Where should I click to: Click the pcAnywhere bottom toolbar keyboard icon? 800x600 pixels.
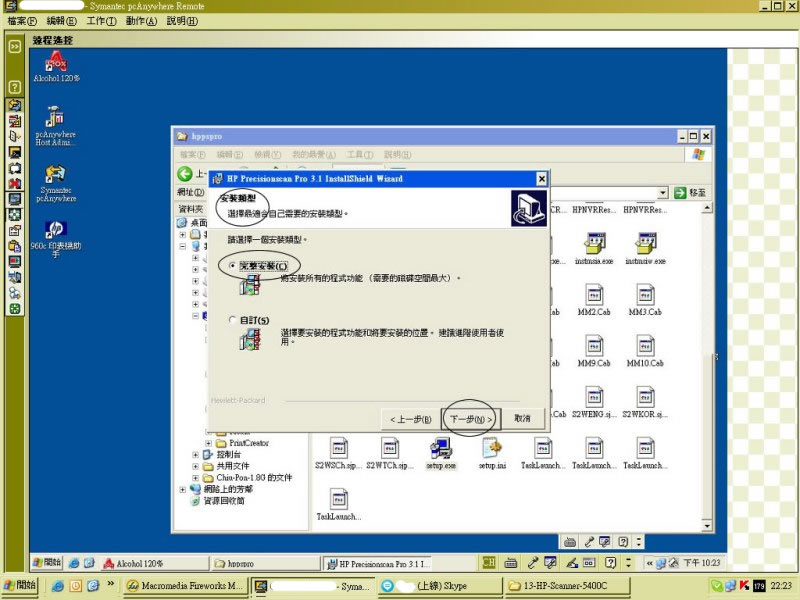click(x=570, y=541)
